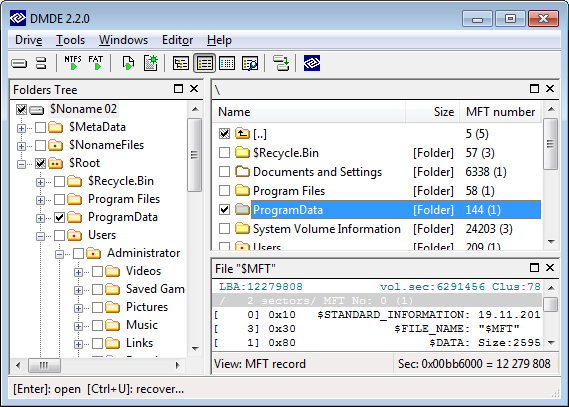Open the search in panel icon
This screenshot has height=407, width=569.
[250, 63]
